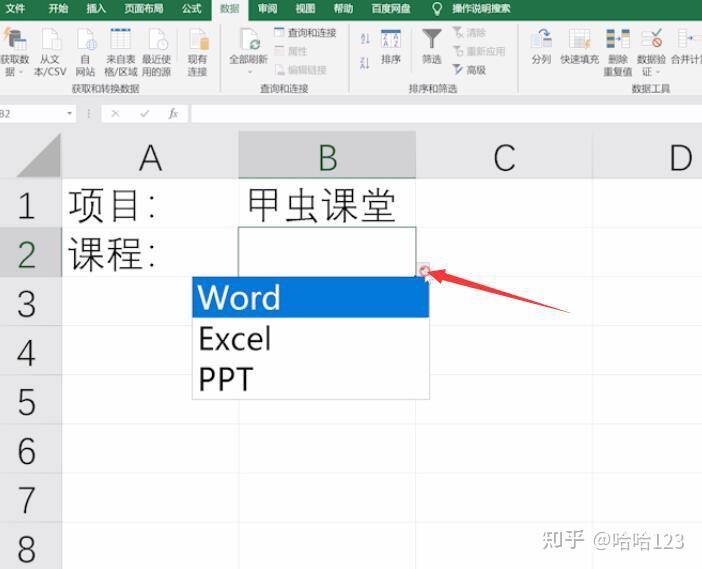Confirm the entry with the formula bar checkmark
The image size is (702, 569).
pos(144,114)
